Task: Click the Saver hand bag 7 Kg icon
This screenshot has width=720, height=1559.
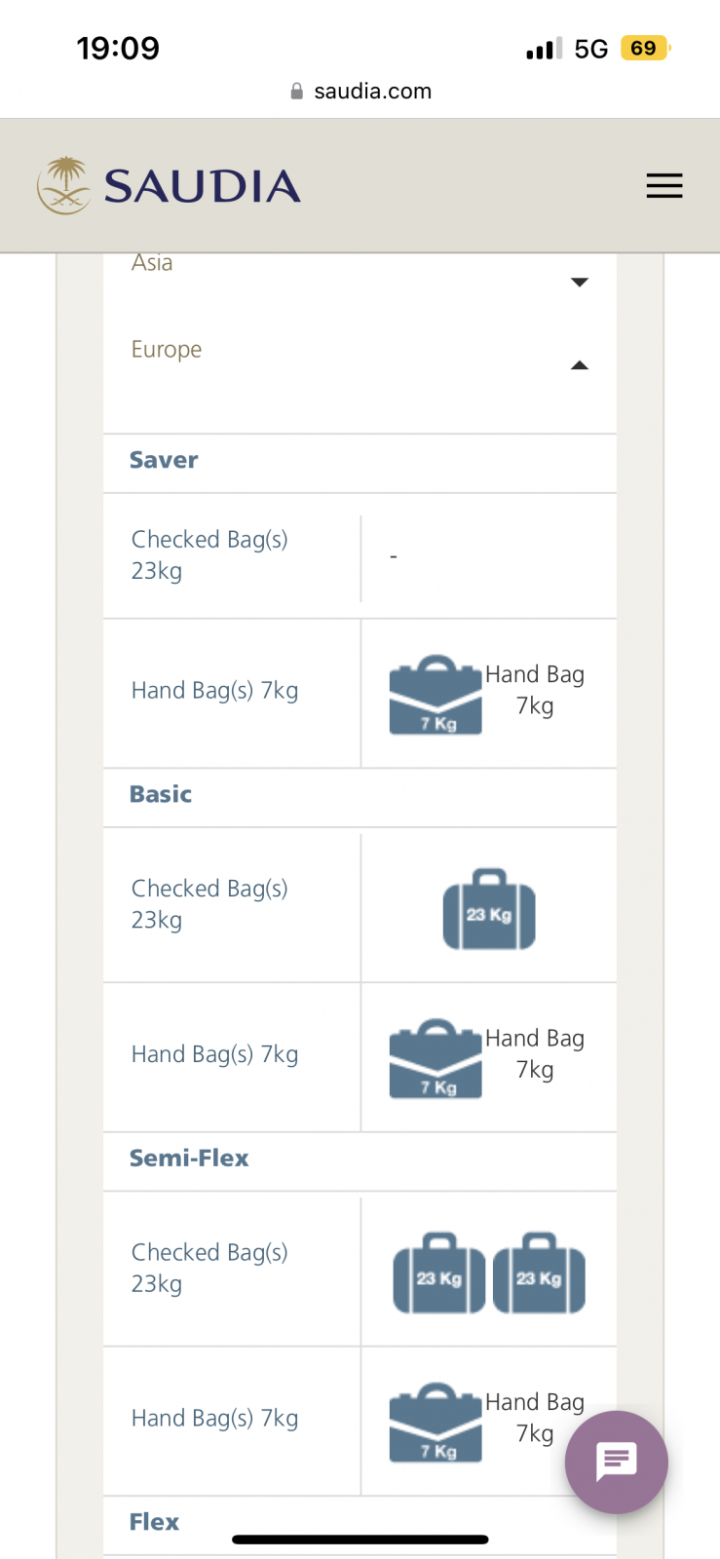Action: tap(435, 695)
